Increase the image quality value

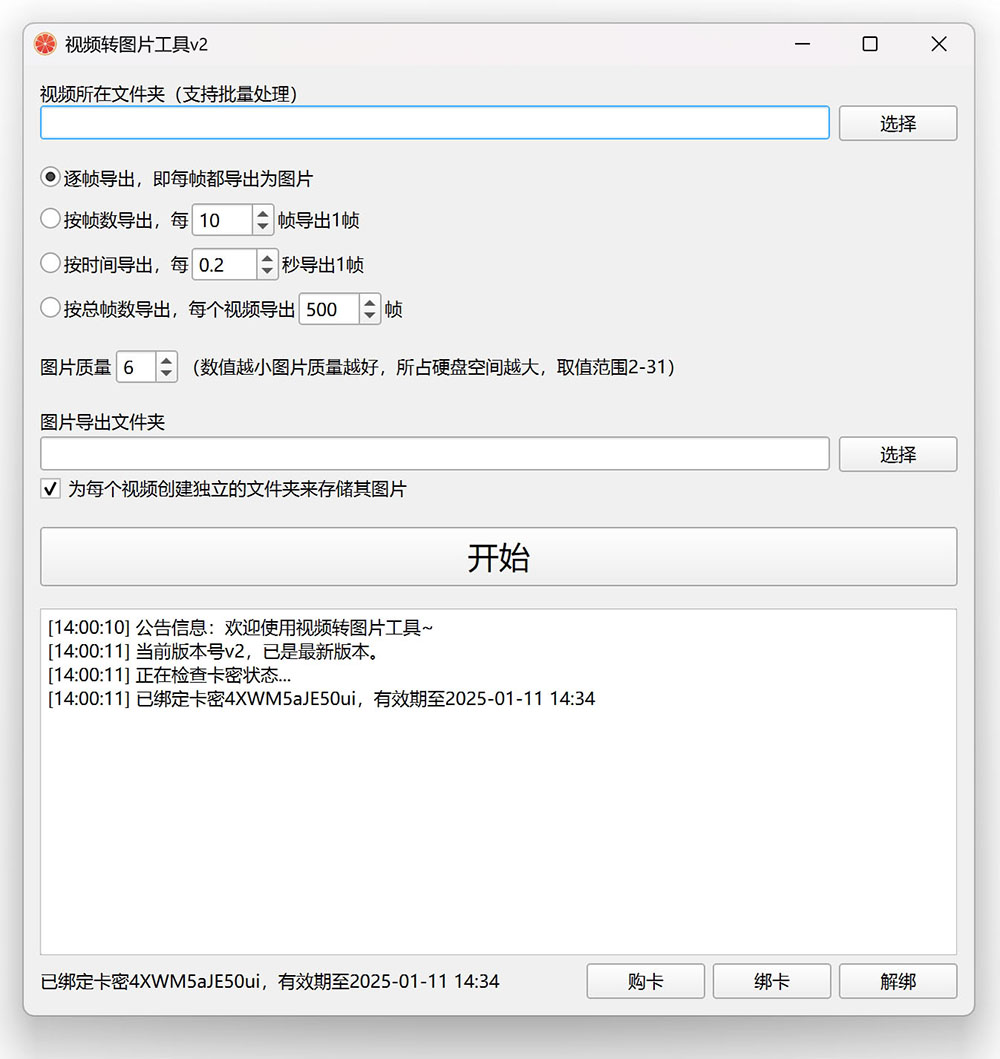point(166,360)
